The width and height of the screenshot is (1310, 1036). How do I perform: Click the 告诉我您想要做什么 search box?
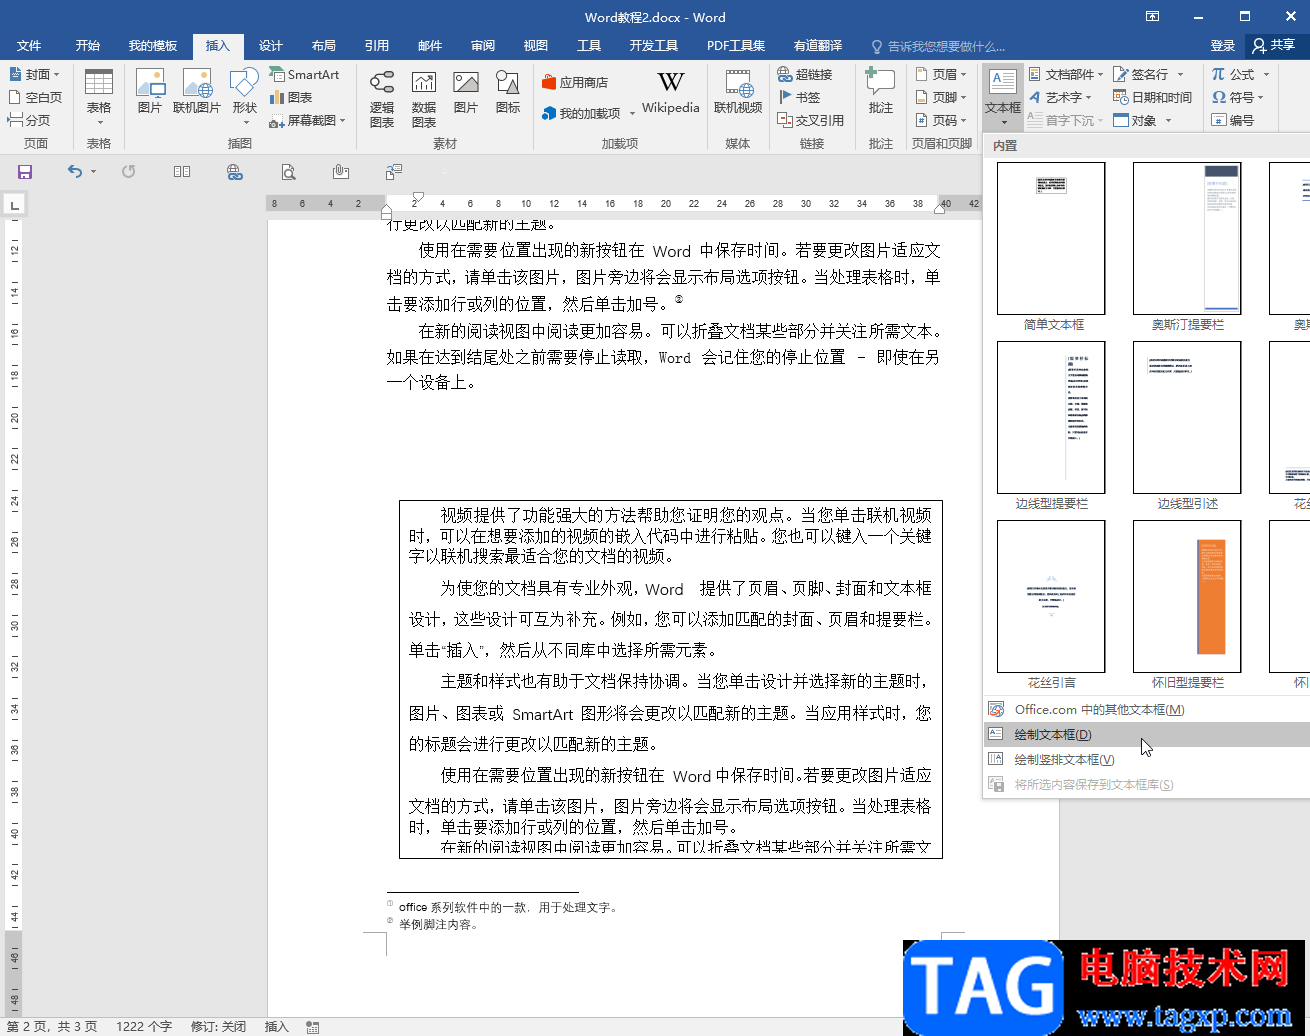[938, 46]
